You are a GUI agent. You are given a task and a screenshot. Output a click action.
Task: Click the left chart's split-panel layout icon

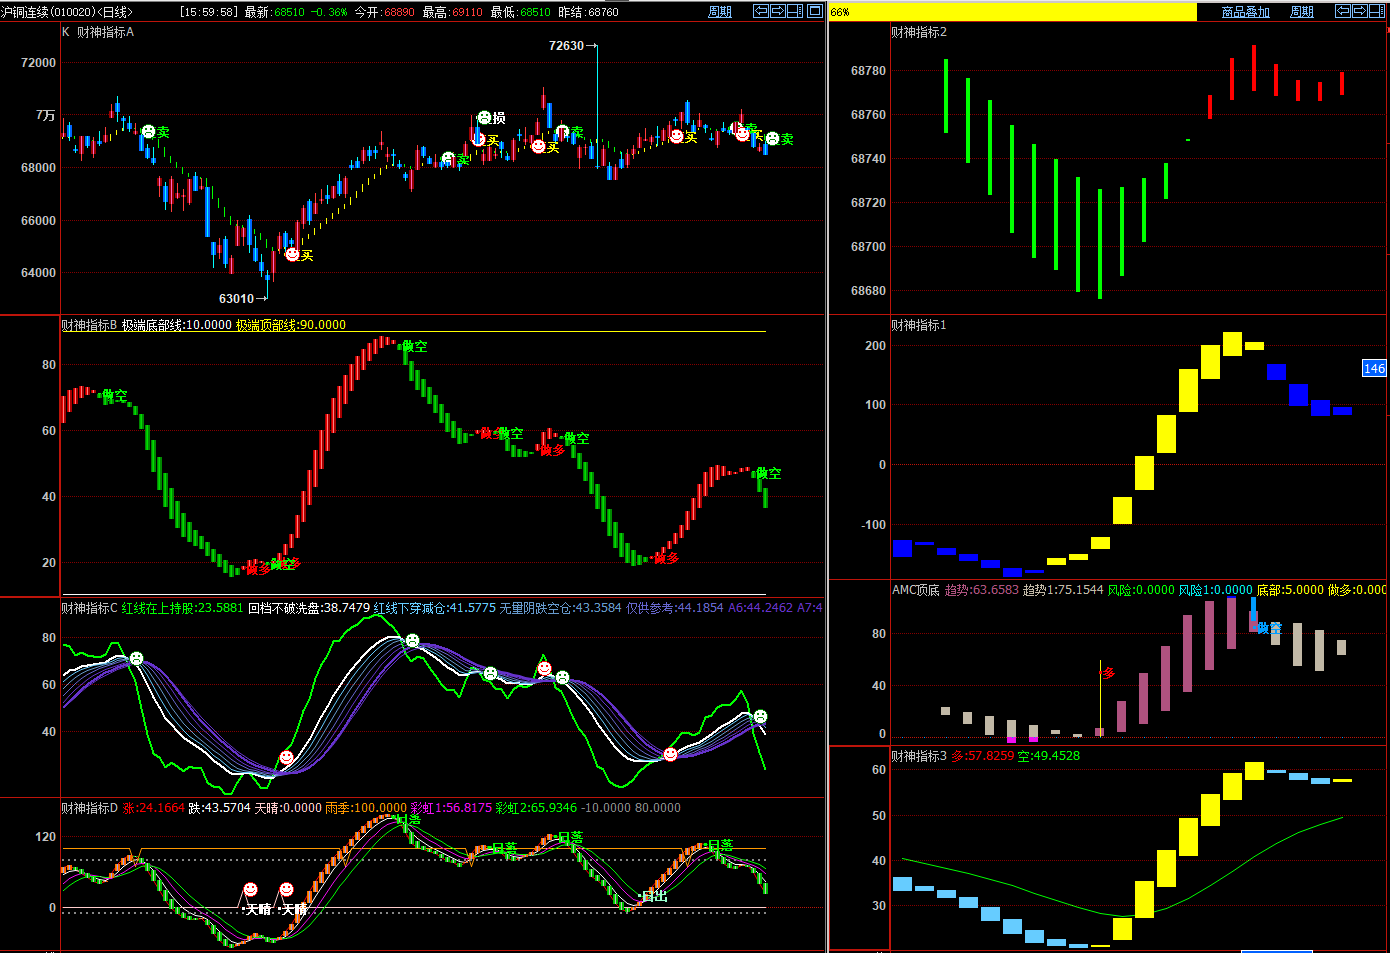(x=795, y=11)
